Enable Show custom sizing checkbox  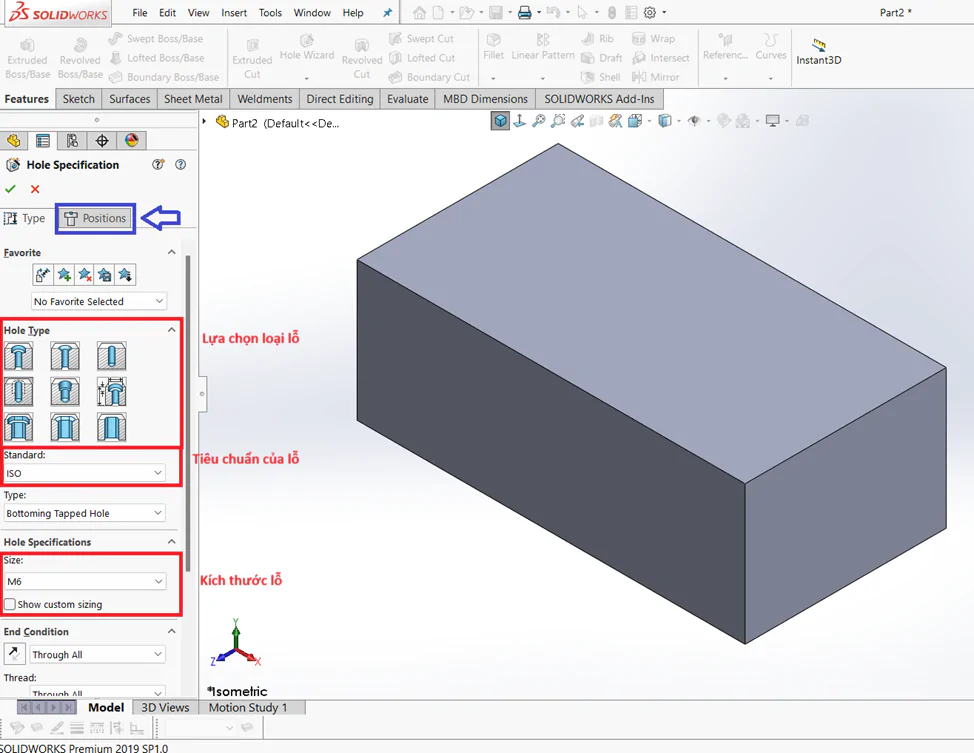[10, 604]
